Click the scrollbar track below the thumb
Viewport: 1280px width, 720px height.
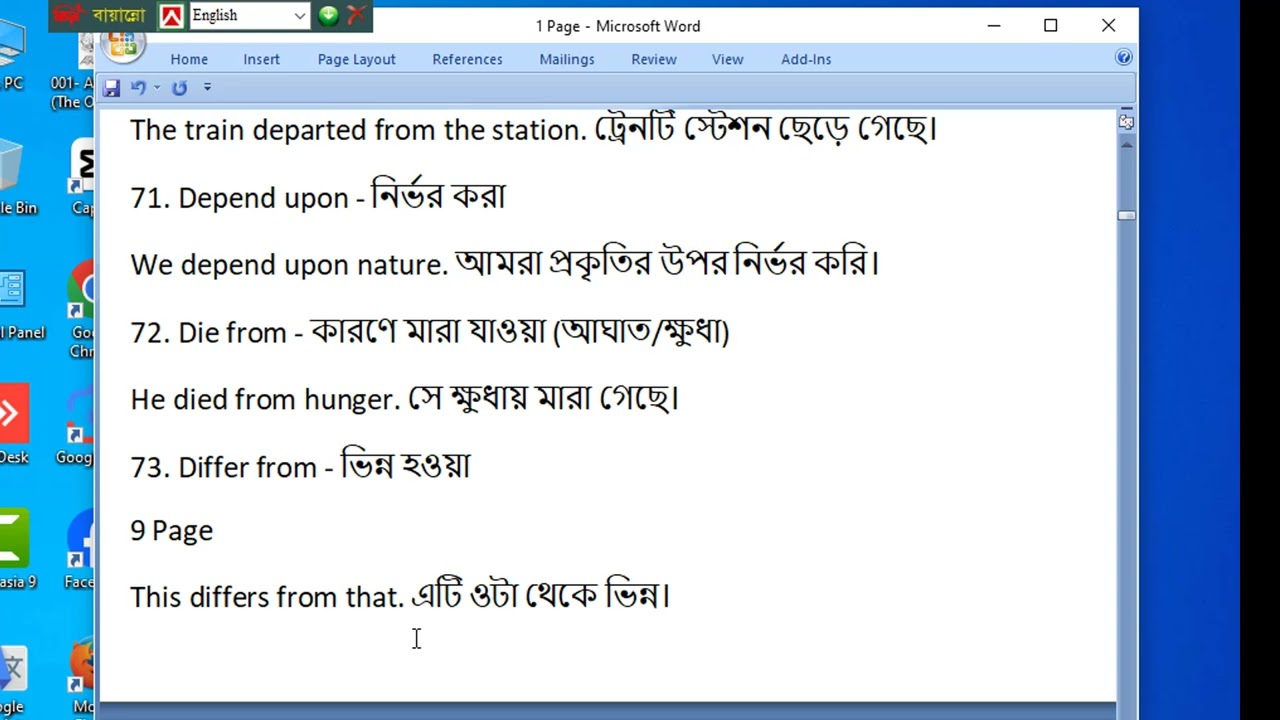point(1127,460)
